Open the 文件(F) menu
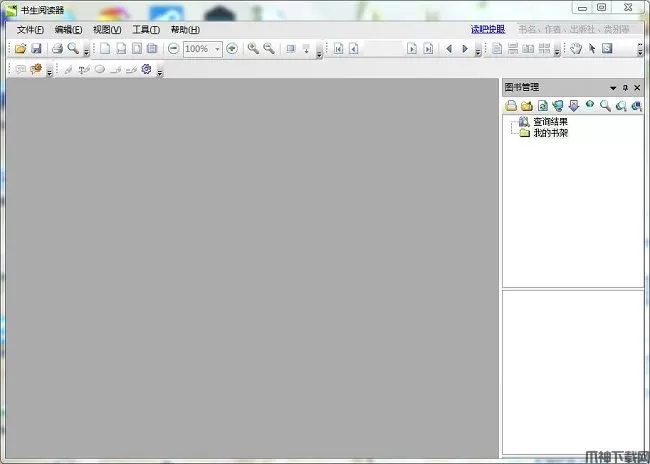Screen dimensions: 650x464 (x=30, y=30)
